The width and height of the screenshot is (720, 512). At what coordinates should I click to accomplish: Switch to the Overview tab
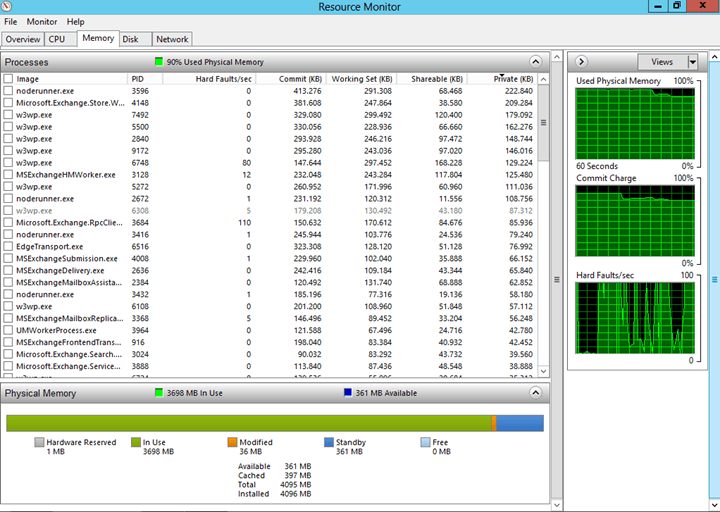coord(22,39)
